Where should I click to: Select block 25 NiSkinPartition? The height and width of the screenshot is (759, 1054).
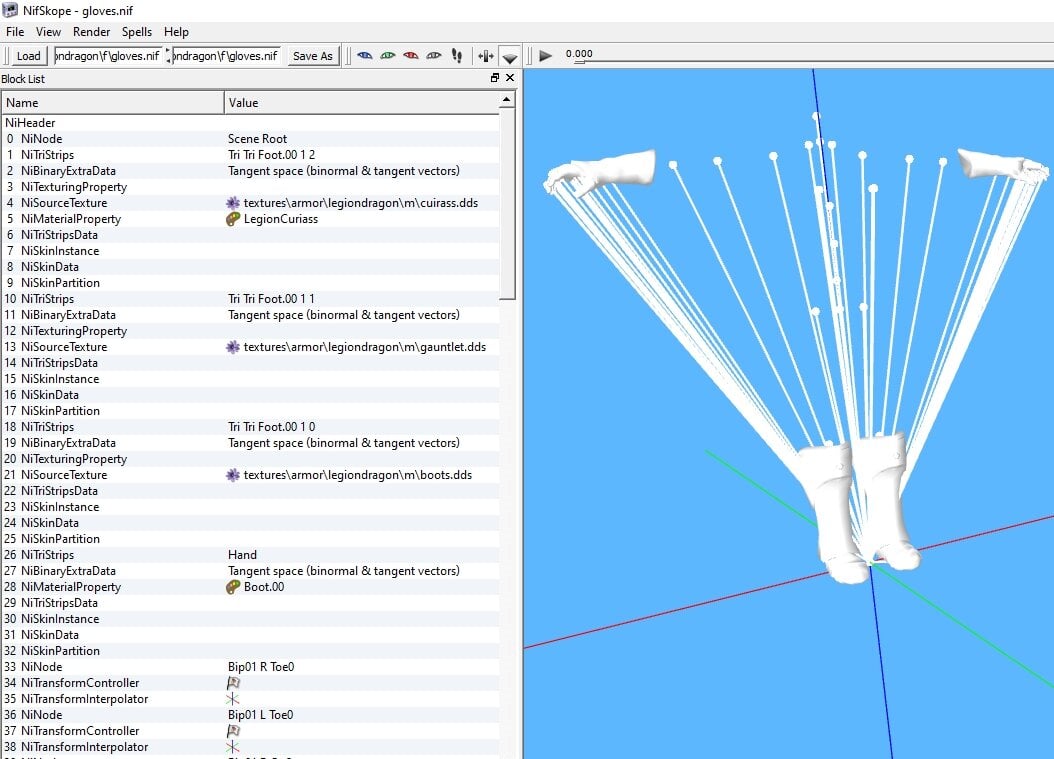pyautogui.click(x=251, y=539)
